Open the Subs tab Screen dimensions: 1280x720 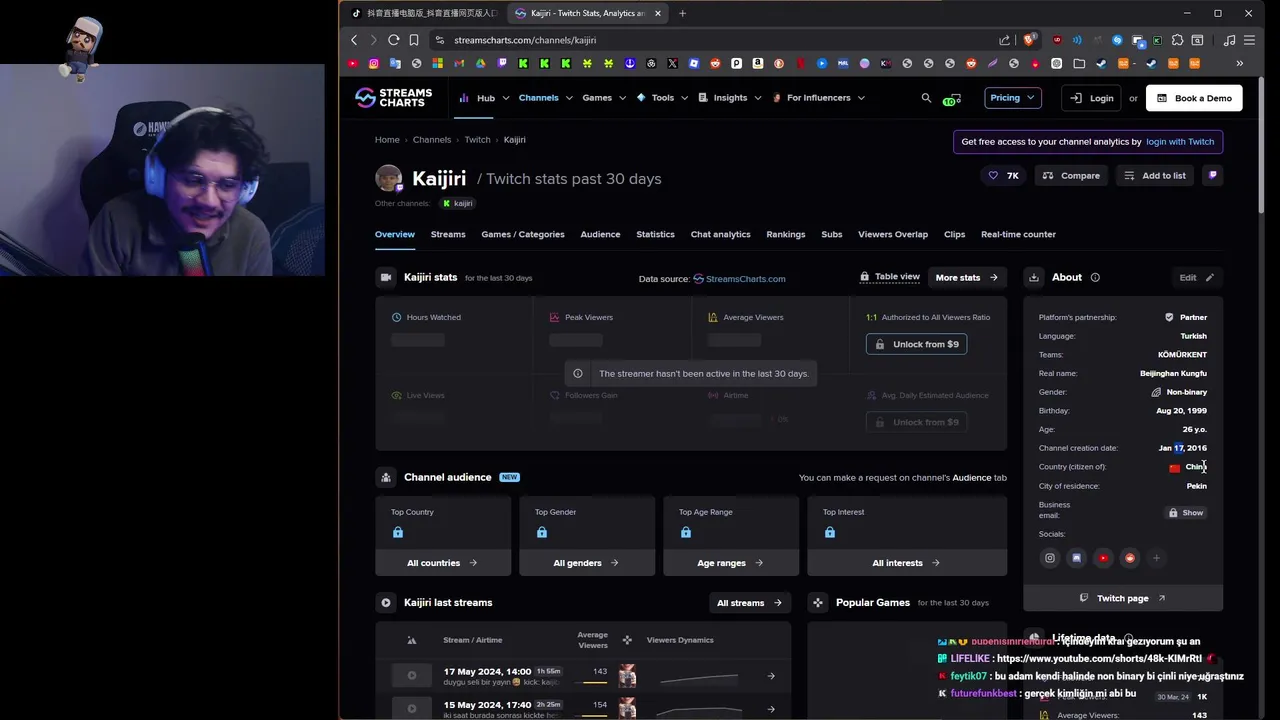point(832,234)
